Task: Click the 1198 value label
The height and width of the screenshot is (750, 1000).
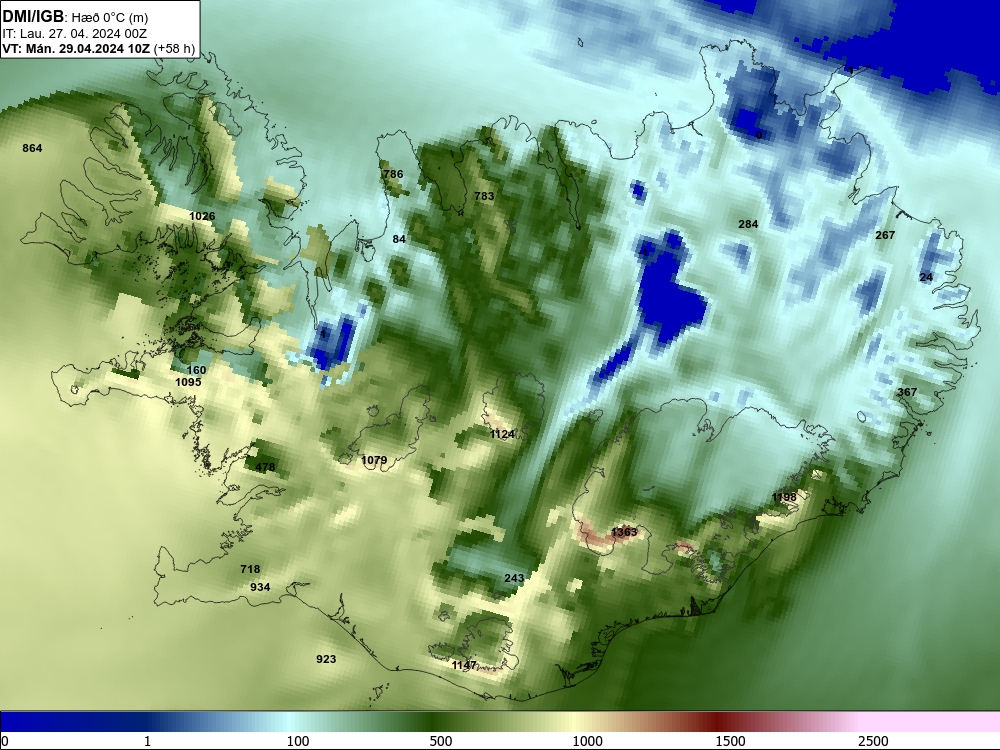Action: point(784,497)
